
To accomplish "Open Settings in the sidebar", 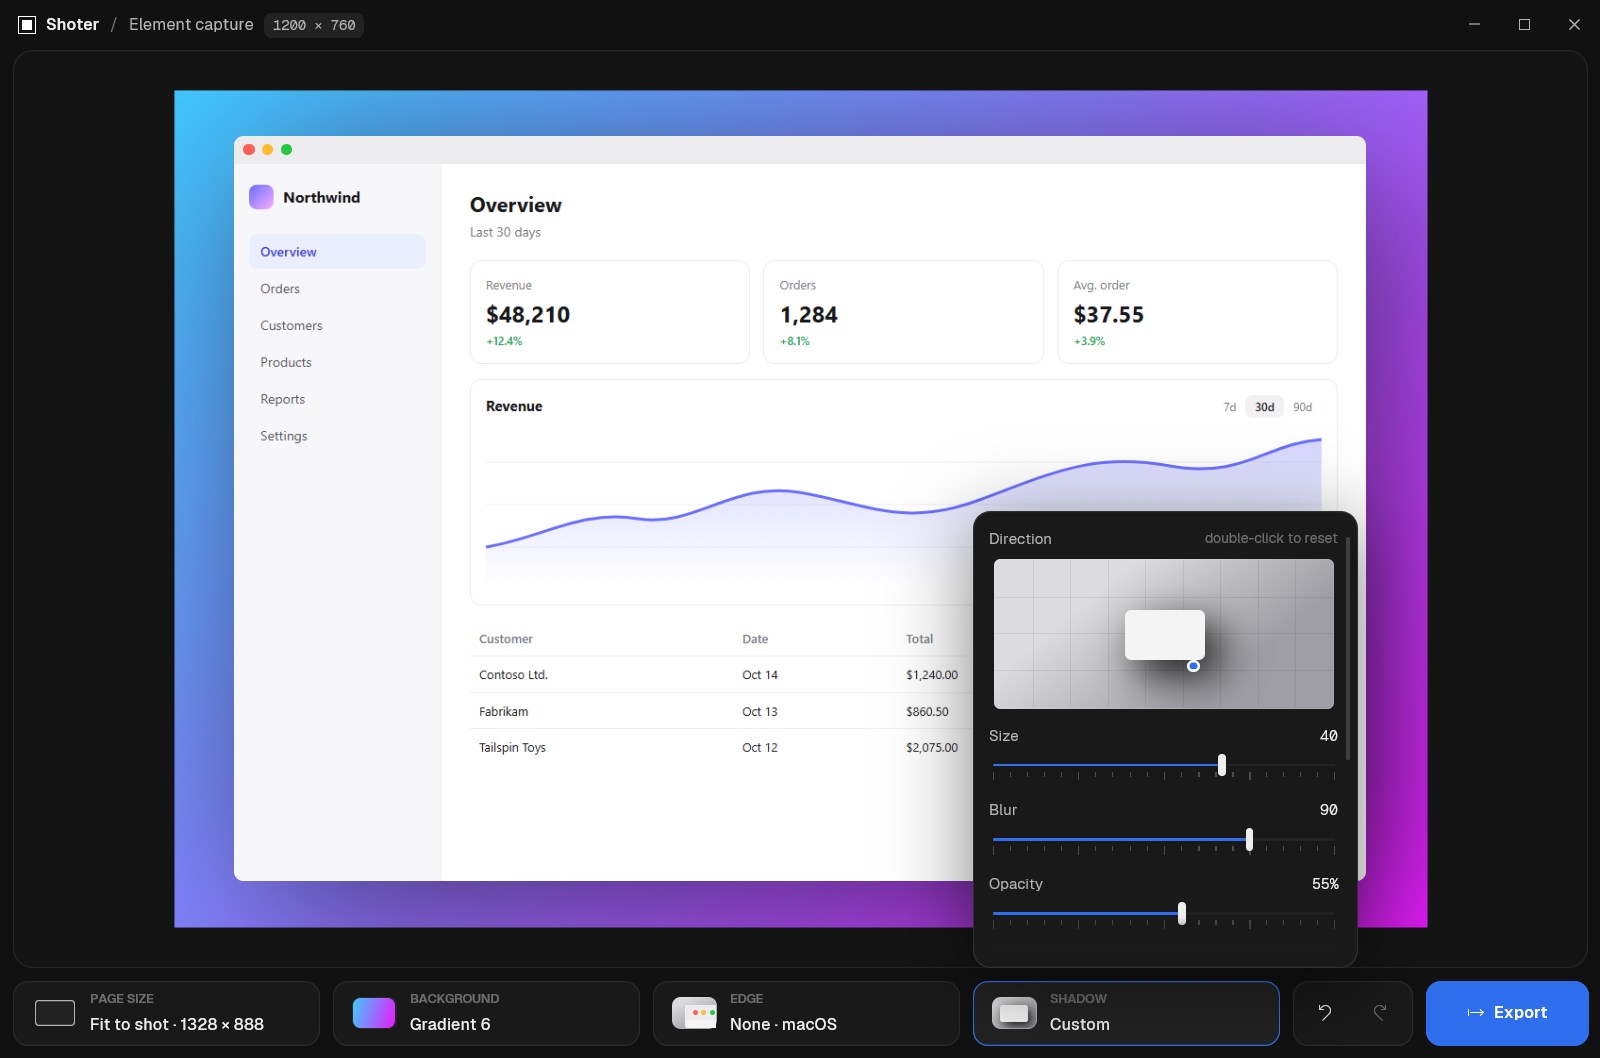I will (337, 436).
